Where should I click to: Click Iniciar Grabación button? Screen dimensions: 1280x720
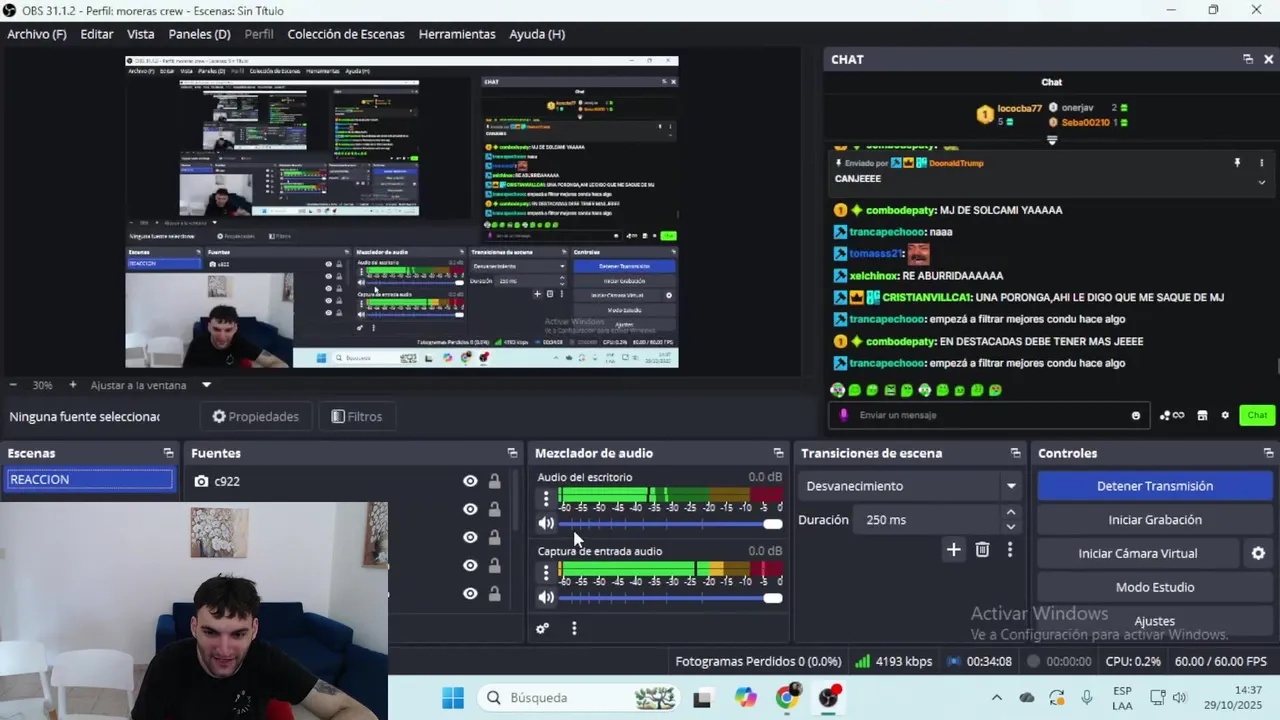(1155, 520)
